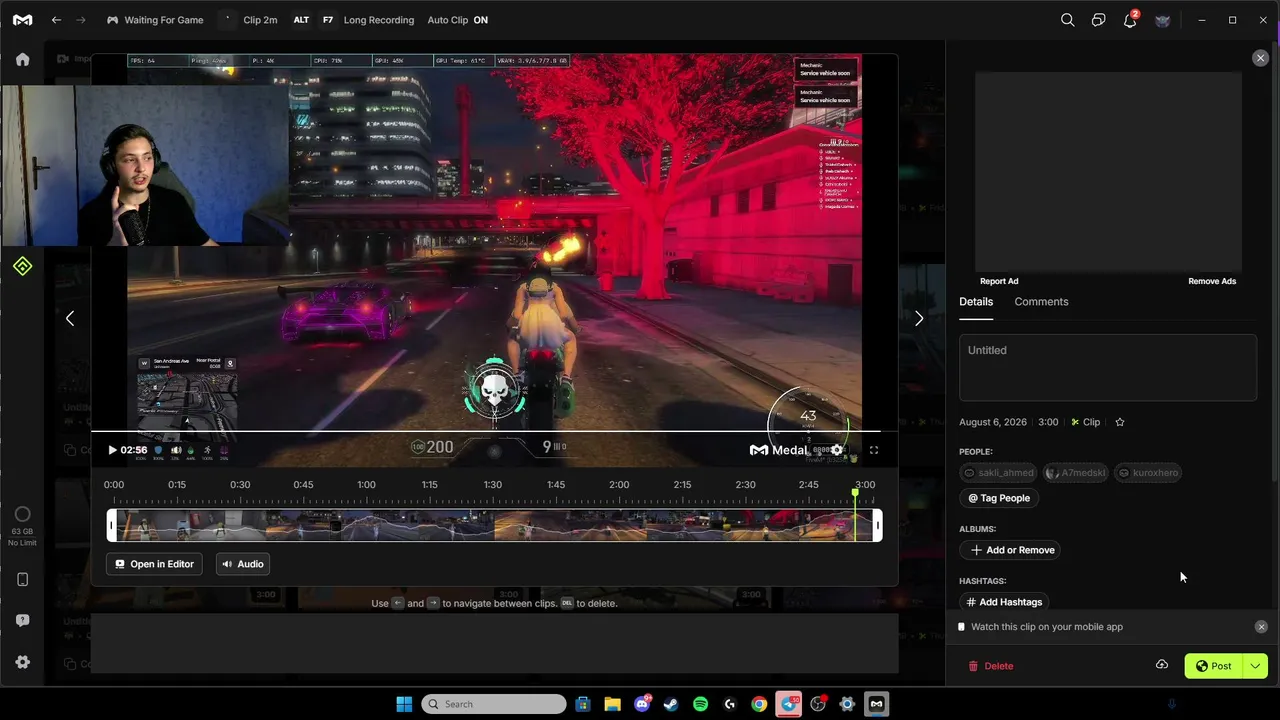
Task: Open File Explorer from the taskbar
Action: (x=612, y=704)
